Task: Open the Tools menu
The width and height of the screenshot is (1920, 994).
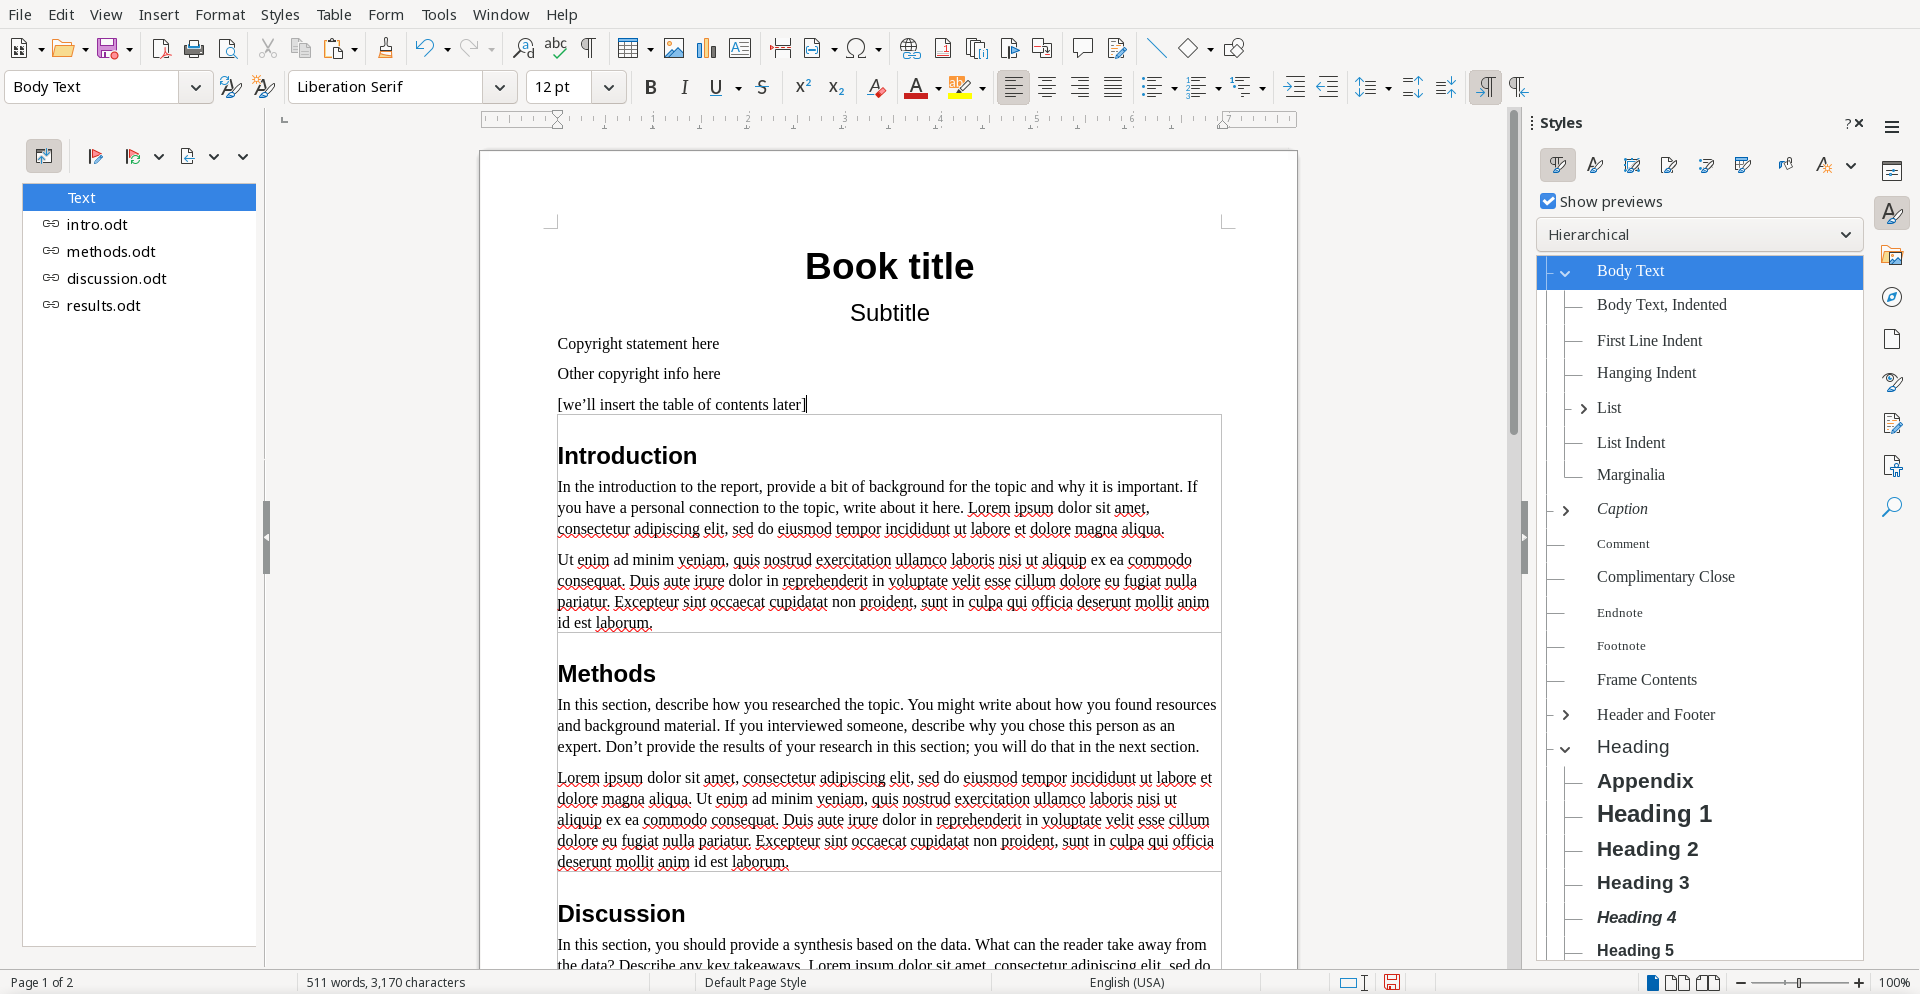Action: tap(438, 14)
